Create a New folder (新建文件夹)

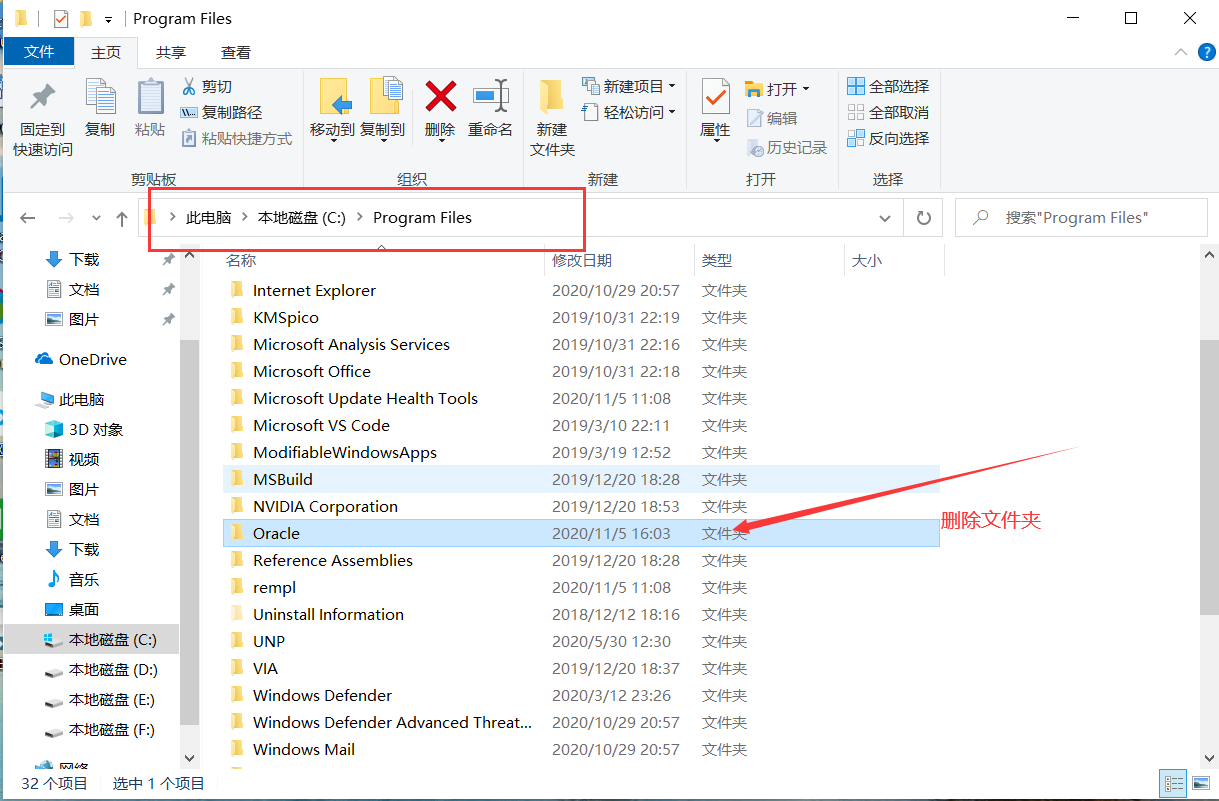coord(552,118)
